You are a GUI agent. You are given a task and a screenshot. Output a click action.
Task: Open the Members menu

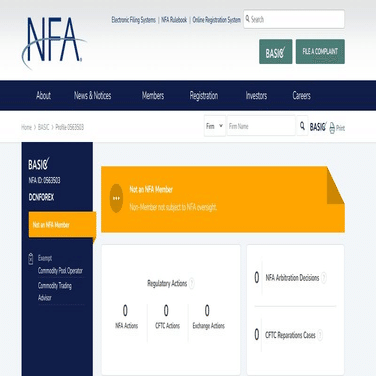pyautogui.click(x=153, y=96)
